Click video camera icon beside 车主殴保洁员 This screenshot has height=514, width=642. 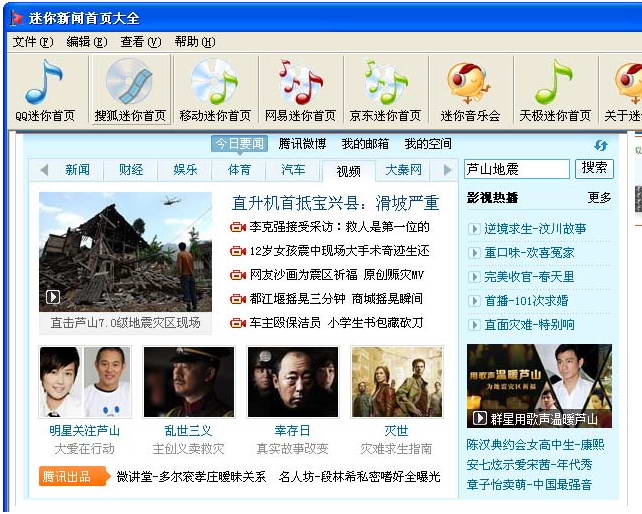(x=237, y=323)
